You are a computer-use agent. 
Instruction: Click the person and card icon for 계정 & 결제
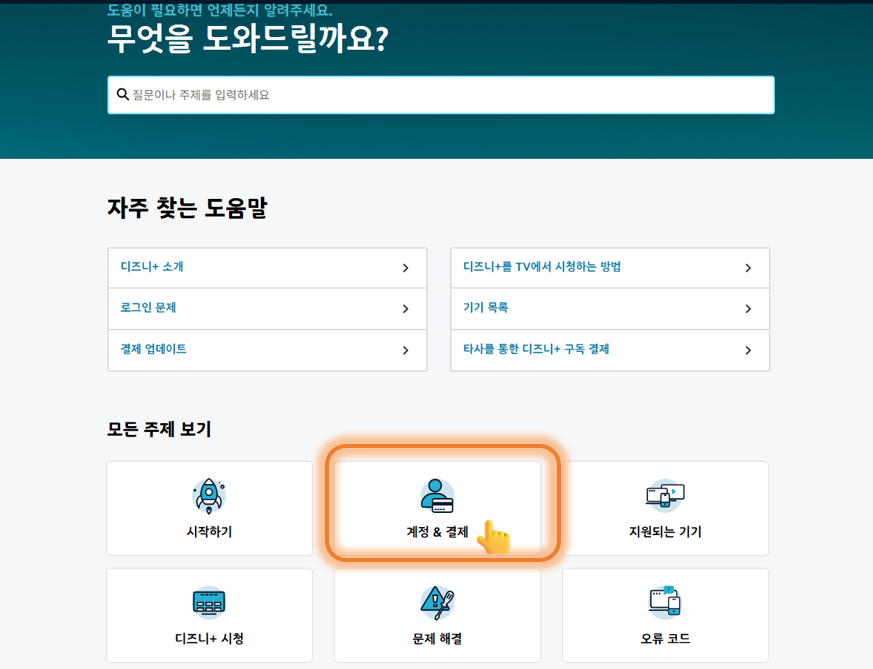click(437, 495)
